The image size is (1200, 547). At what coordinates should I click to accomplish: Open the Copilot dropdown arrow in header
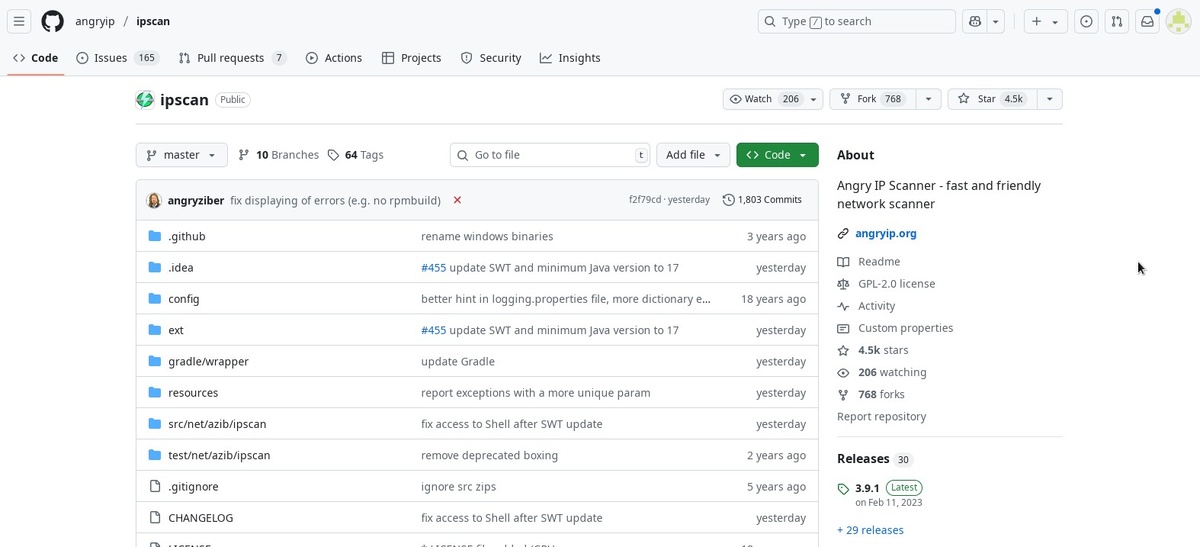(x=997, y=21)
